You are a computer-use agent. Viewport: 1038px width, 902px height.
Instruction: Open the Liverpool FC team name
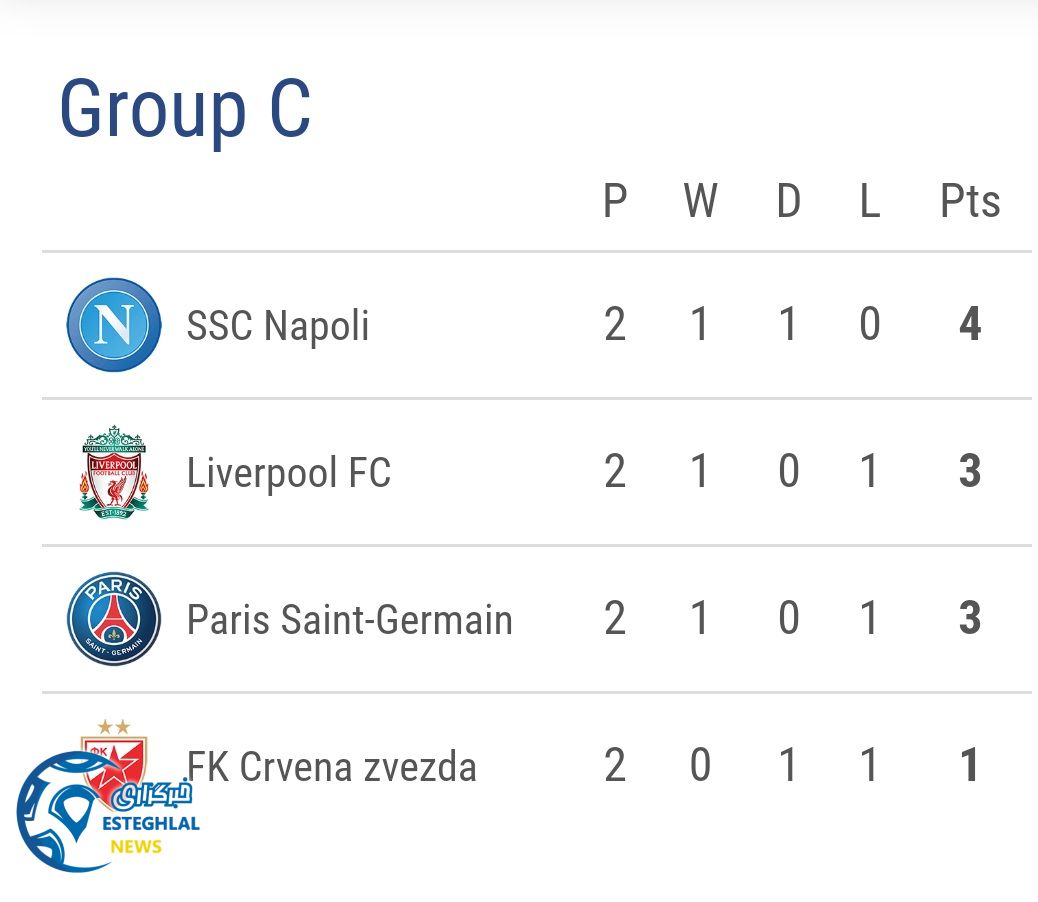288,473
